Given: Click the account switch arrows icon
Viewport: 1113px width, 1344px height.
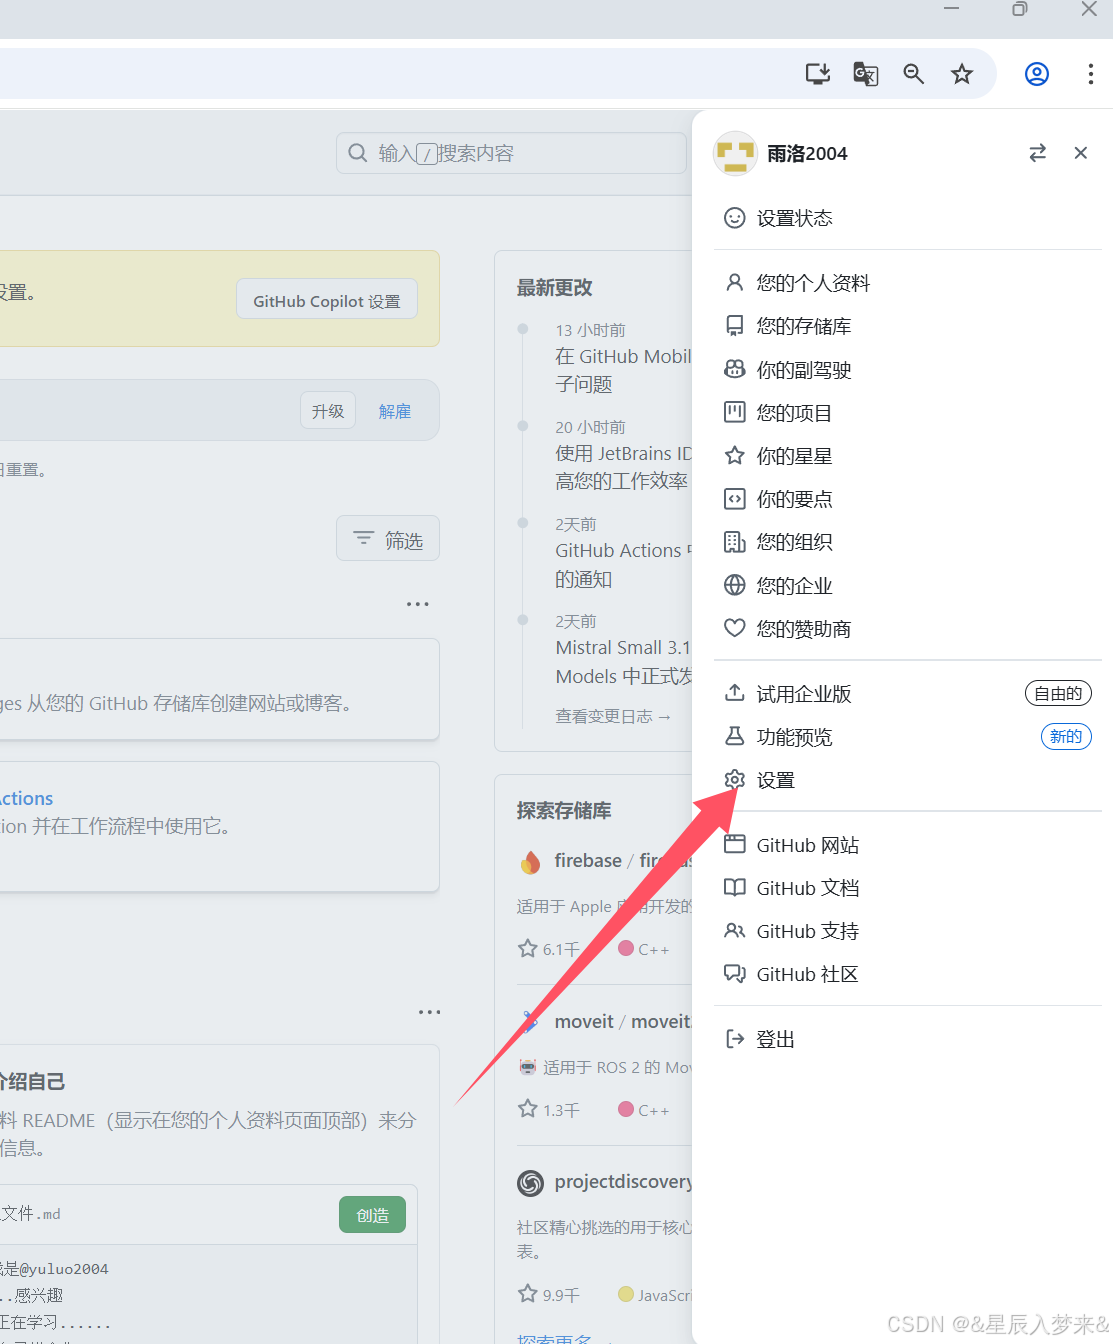Looking at the screenshot, I should pos(1038,153).
